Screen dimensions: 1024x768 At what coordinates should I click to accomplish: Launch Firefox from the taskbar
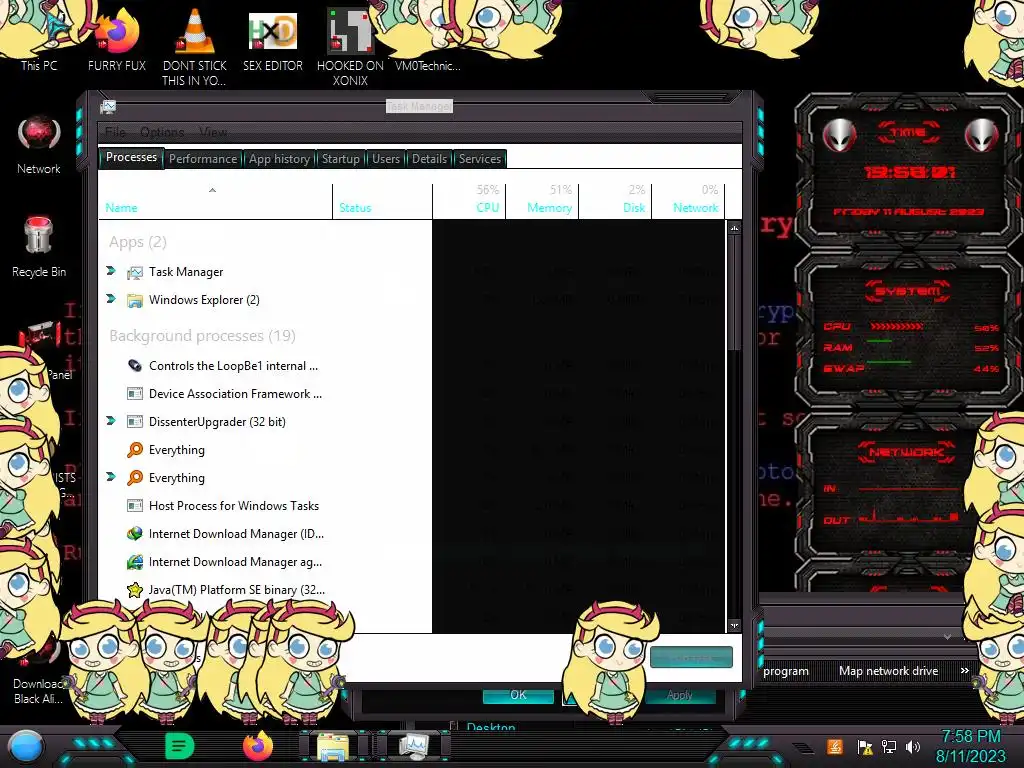[x=258, y=746]
